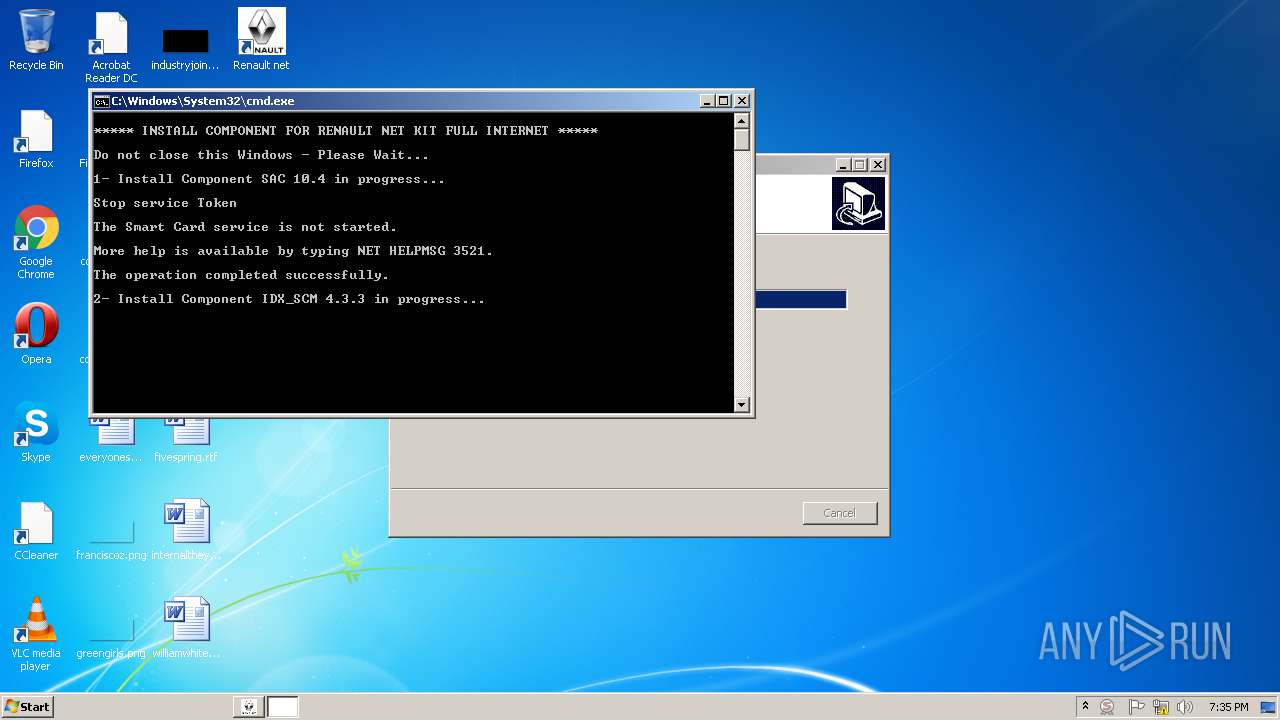Click the taskbar clock showing 7:35 PM
1280x720 pixels.
click(1228, 707)
